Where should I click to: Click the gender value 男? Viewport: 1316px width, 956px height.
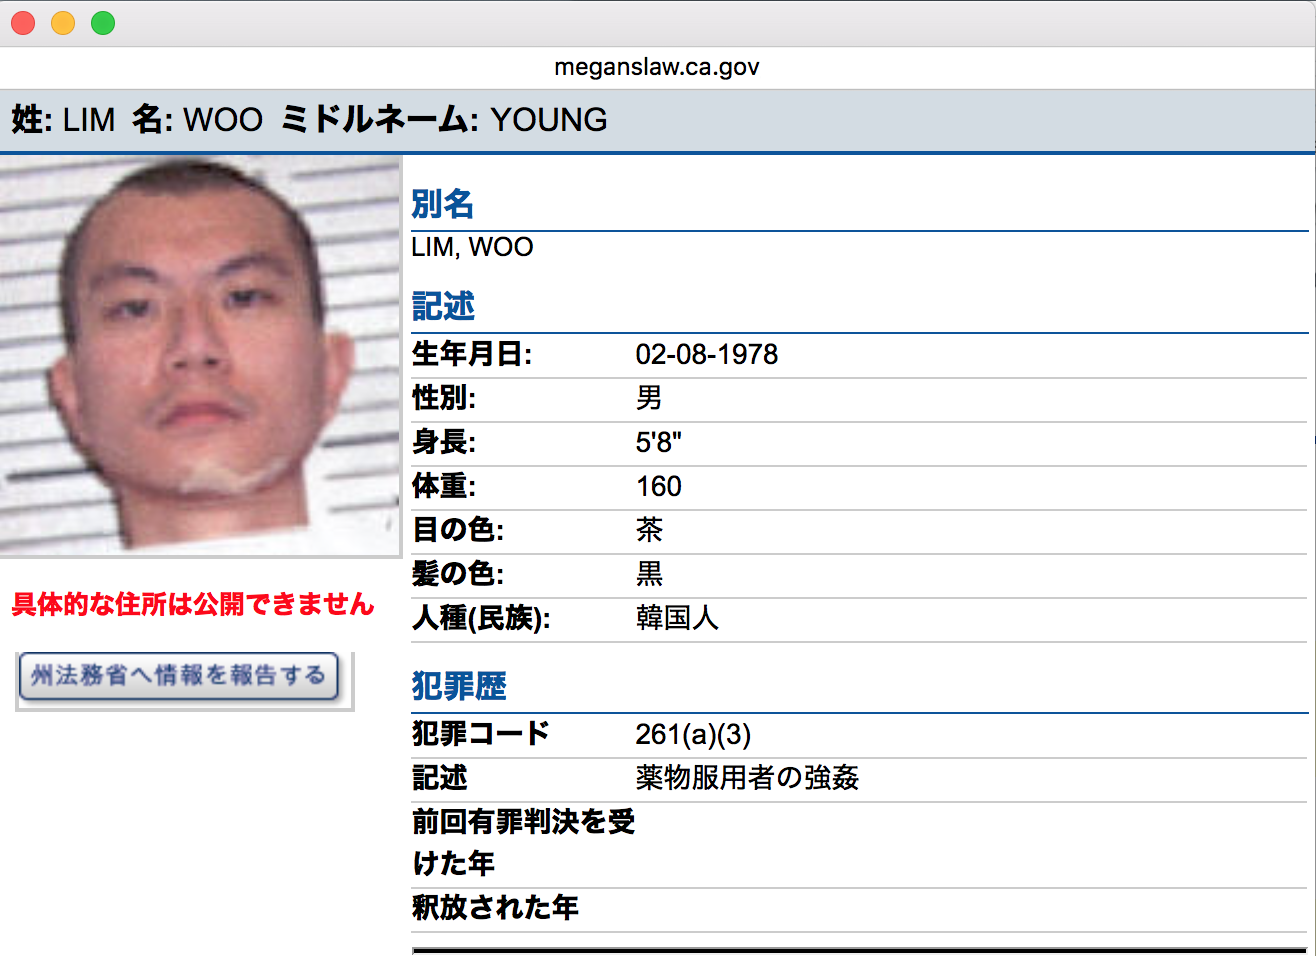[x=649, y=399]
